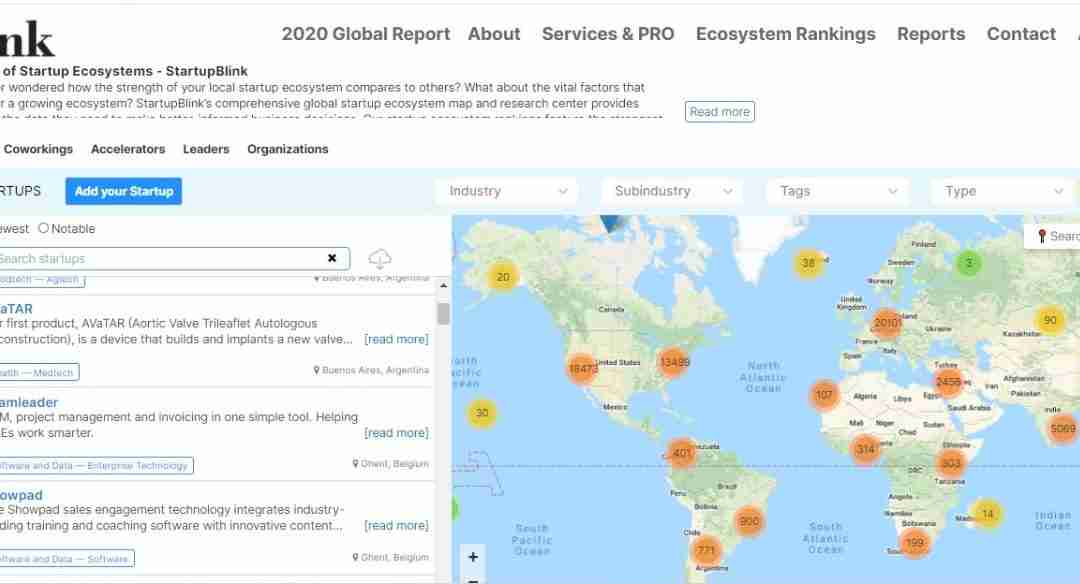This screenshot has height=584, width=1080.
Task: Open the 401 cluster near Venezuela
Action: pos(682,453)
